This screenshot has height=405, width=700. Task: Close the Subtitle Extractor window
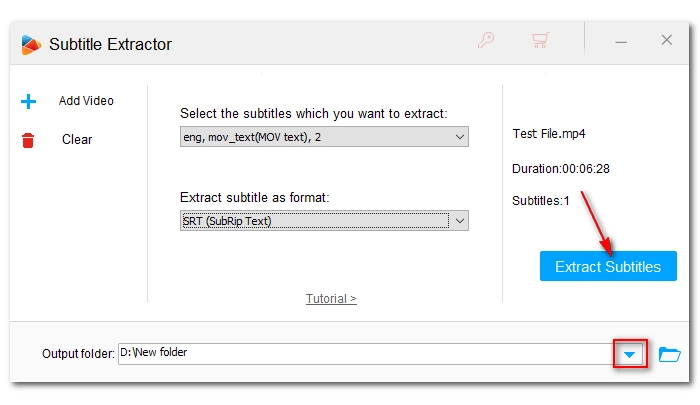click(x=667, y=40)
